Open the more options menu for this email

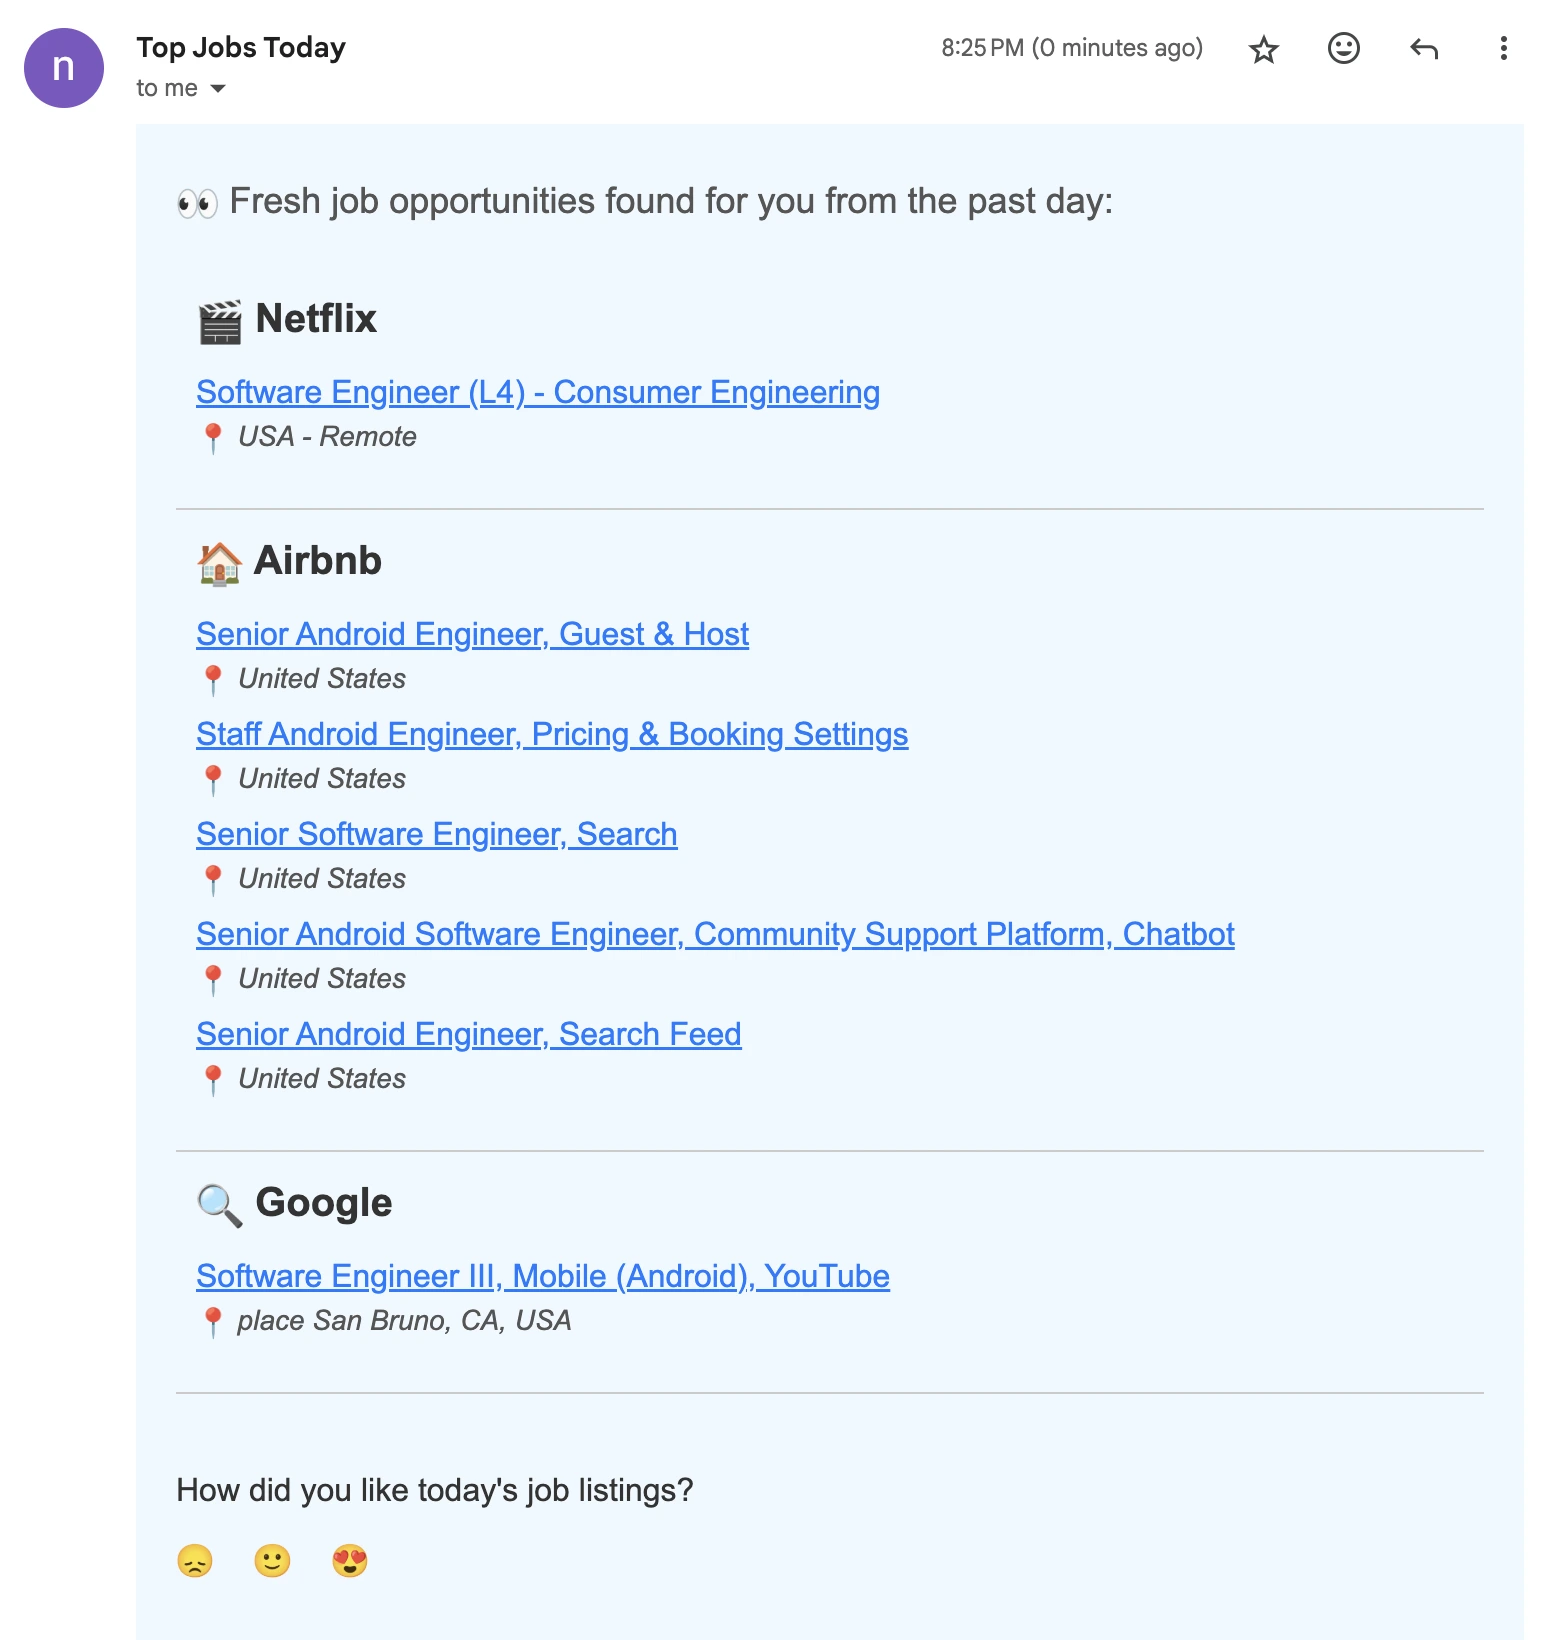(1503, 48)
